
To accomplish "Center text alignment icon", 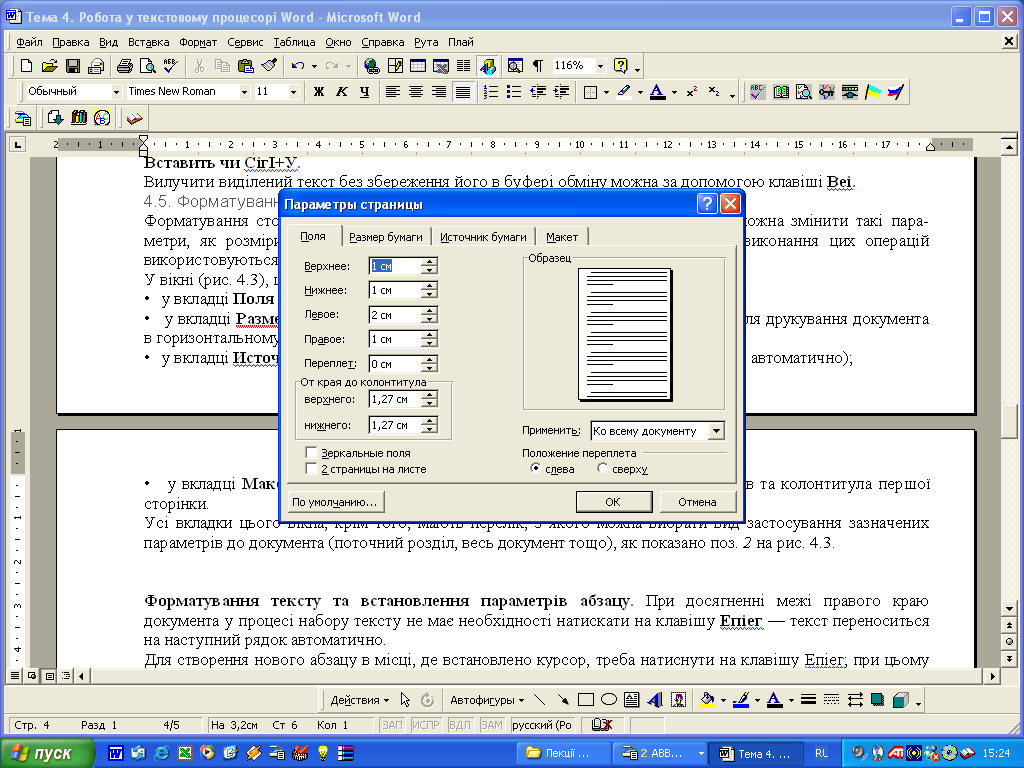I will [415, 92].
